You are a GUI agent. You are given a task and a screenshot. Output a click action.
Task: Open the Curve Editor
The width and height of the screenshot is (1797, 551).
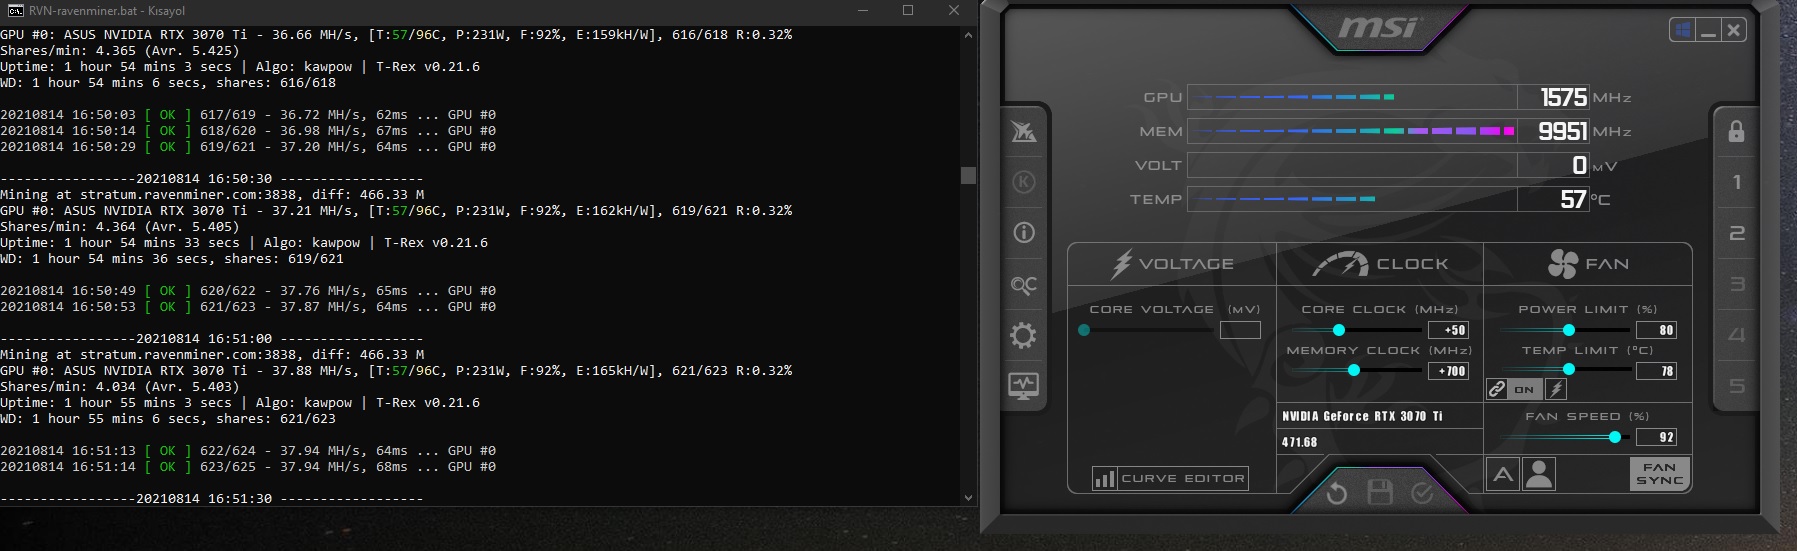pyautogui.click(x=1170, y=478)
